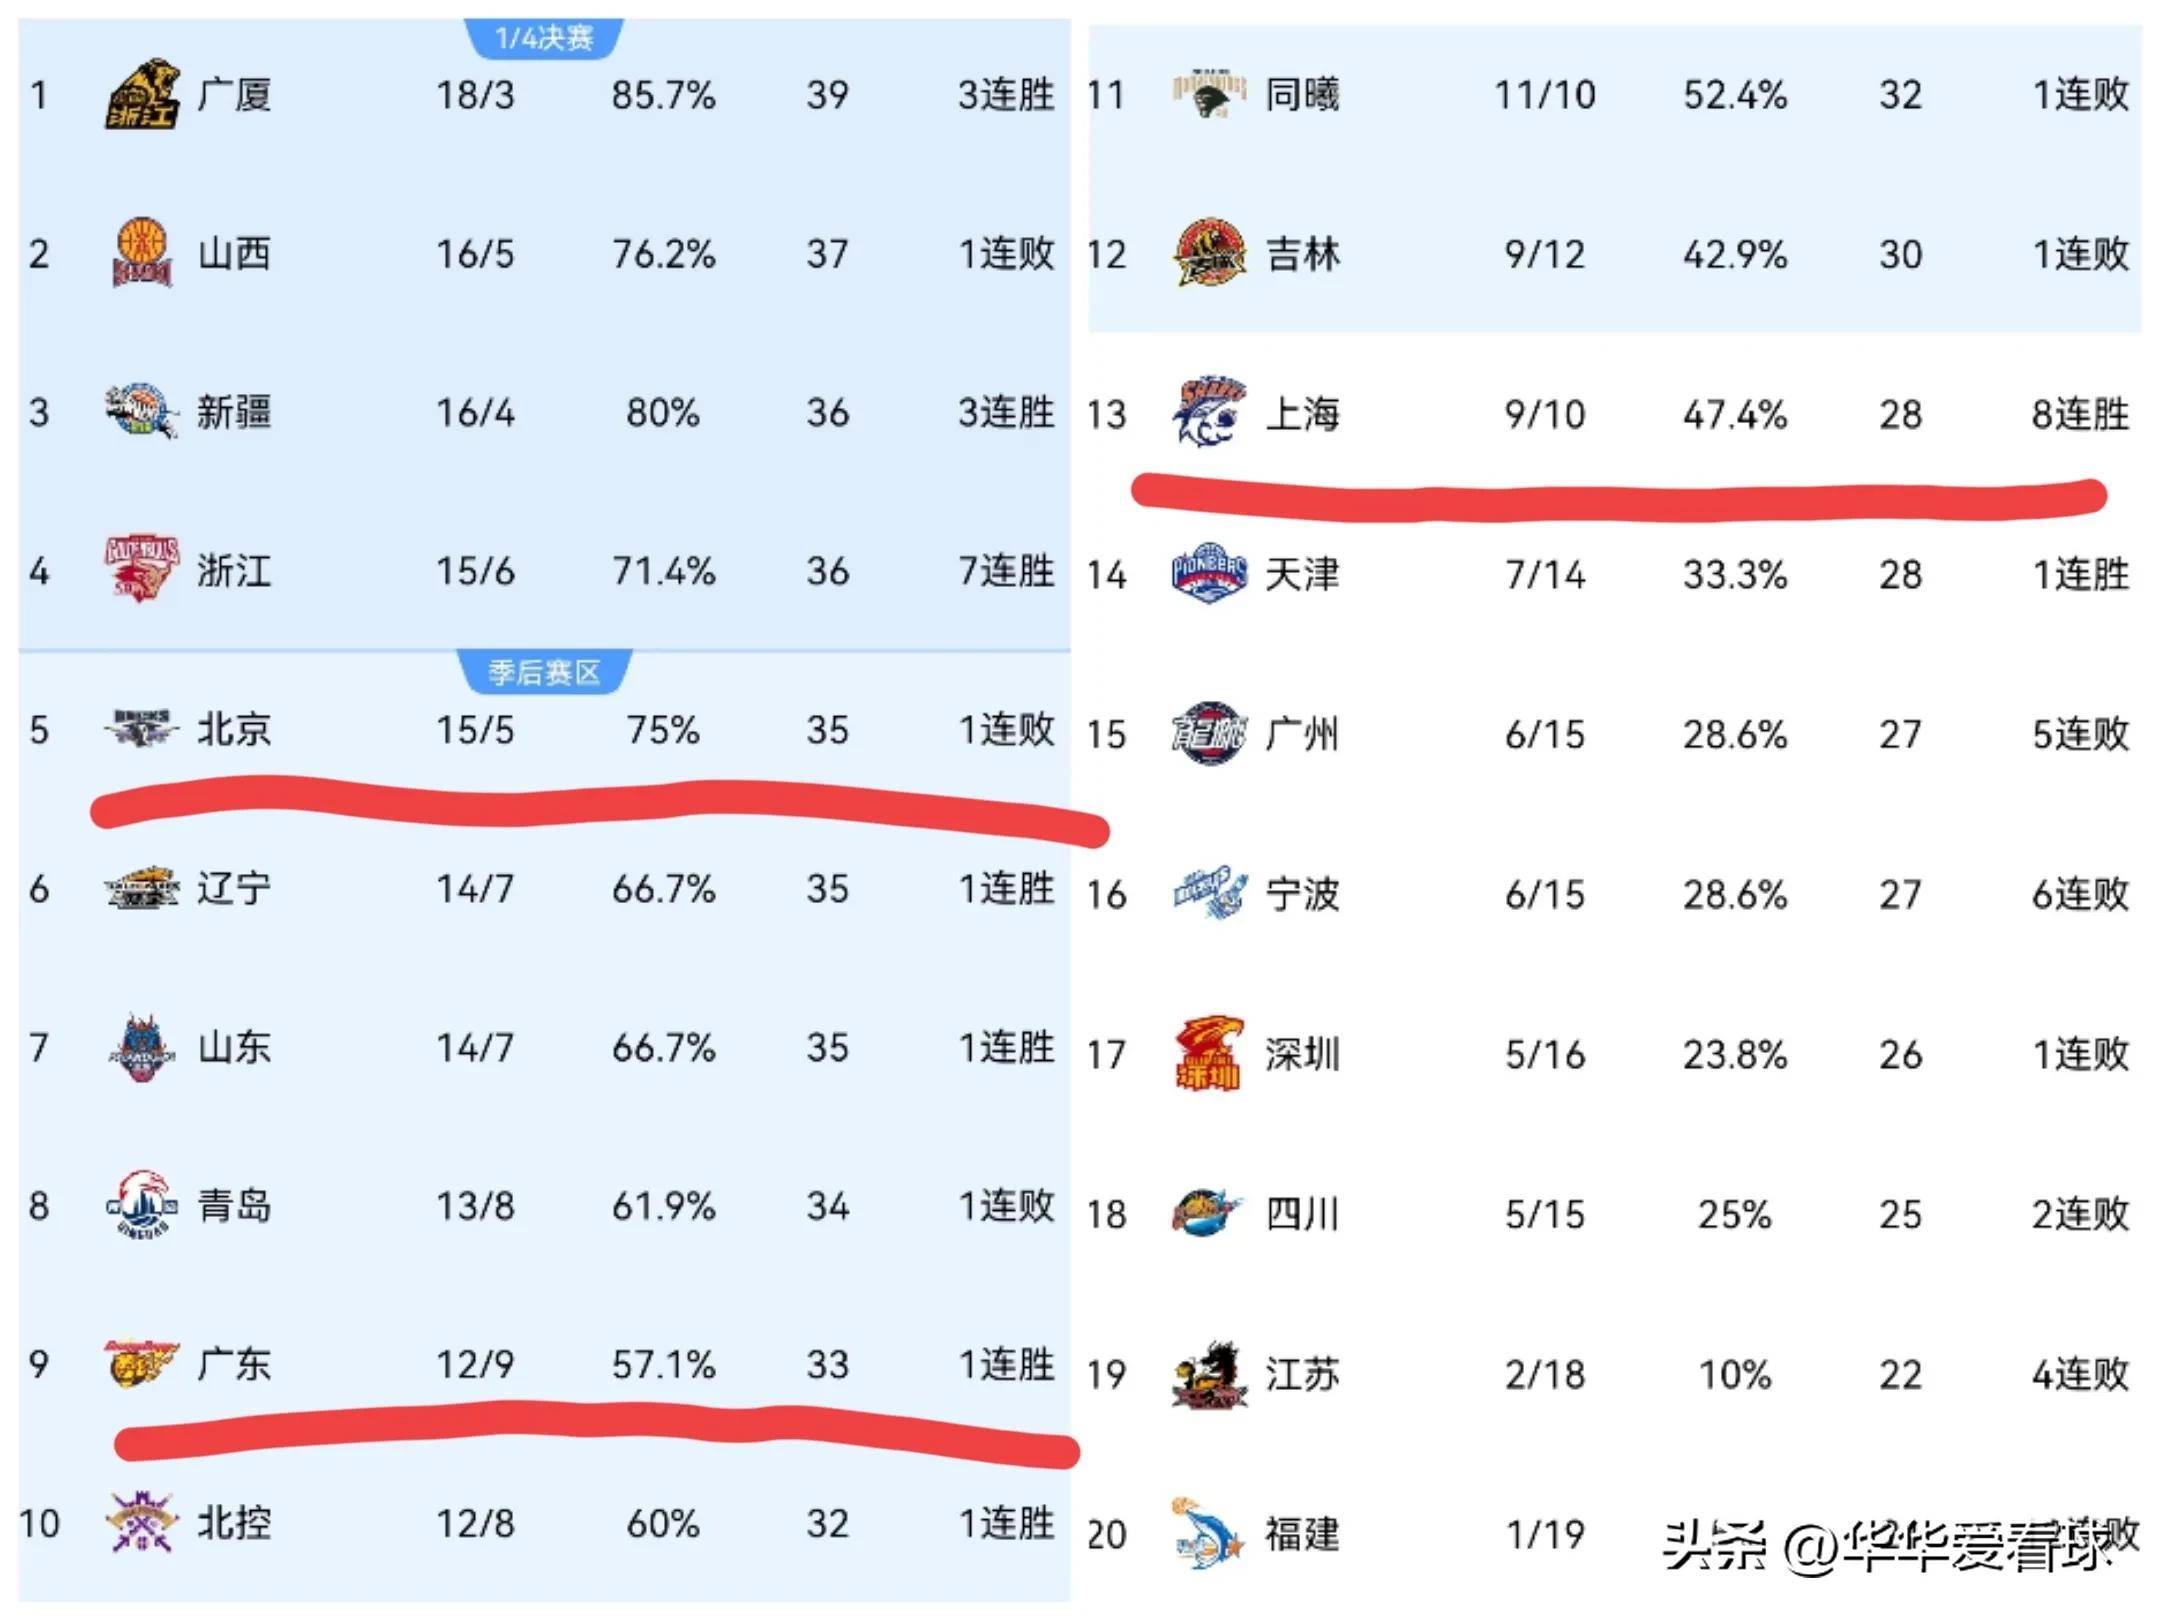Open the 浙江 team logo
Screen dimensions: 2160x1620
pyautogui.click(x=142, y=569)
